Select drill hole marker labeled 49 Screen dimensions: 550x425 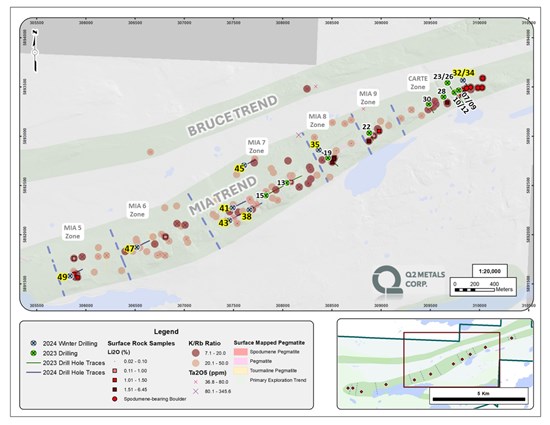coord(70,276)
